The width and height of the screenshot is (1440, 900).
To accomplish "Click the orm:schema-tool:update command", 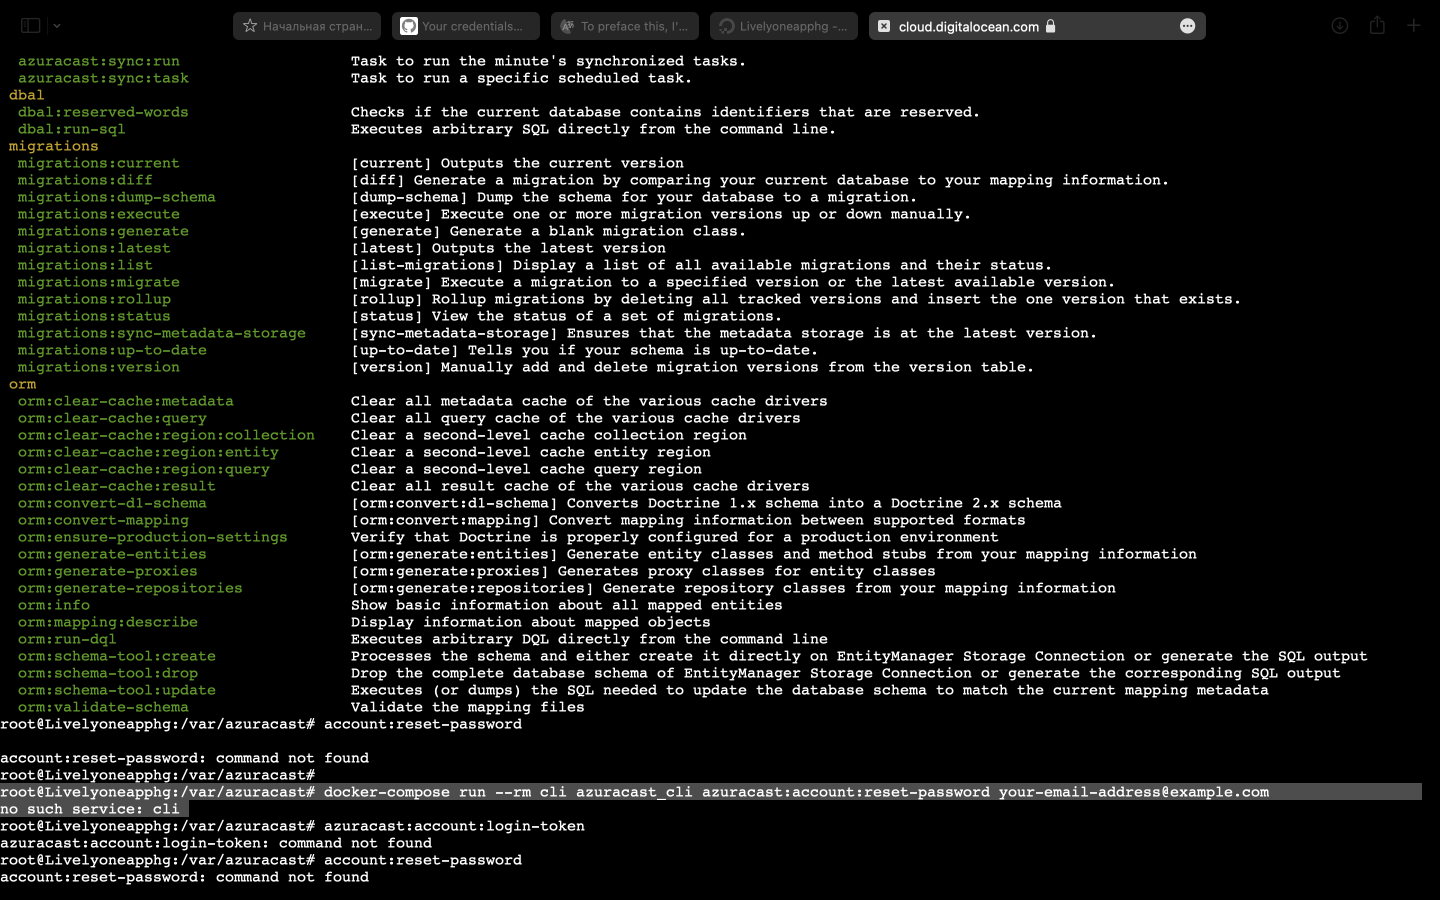I will click(x=117, y=690).
